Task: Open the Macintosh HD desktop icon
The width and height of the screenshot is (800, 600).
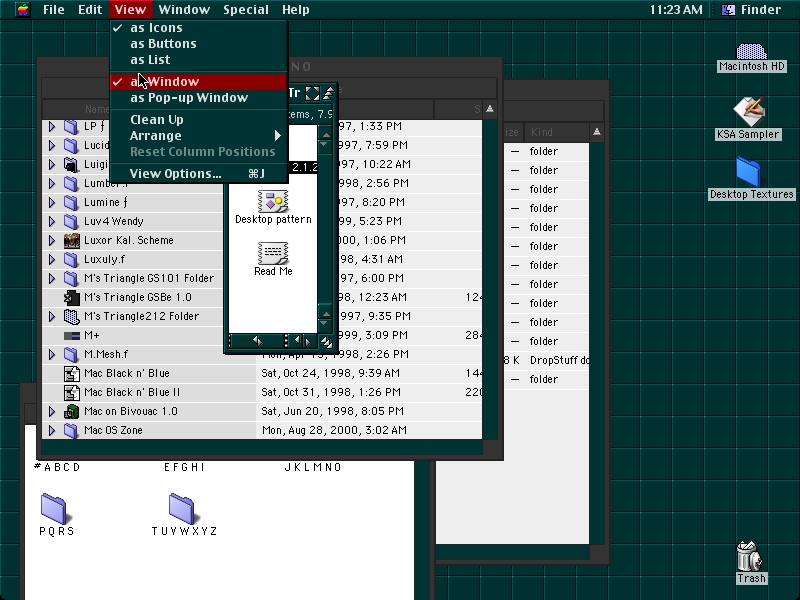Action: click(751, 52)
